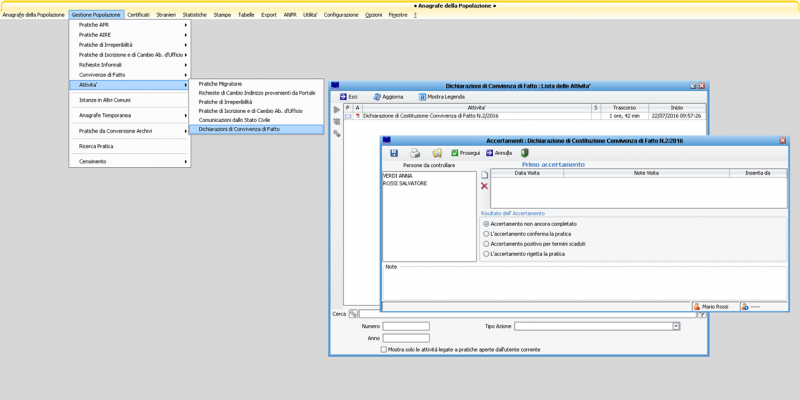Viewport: 800px width, 400px height.
Task: Click the Numero input field
Action: [x=406, y=326]
